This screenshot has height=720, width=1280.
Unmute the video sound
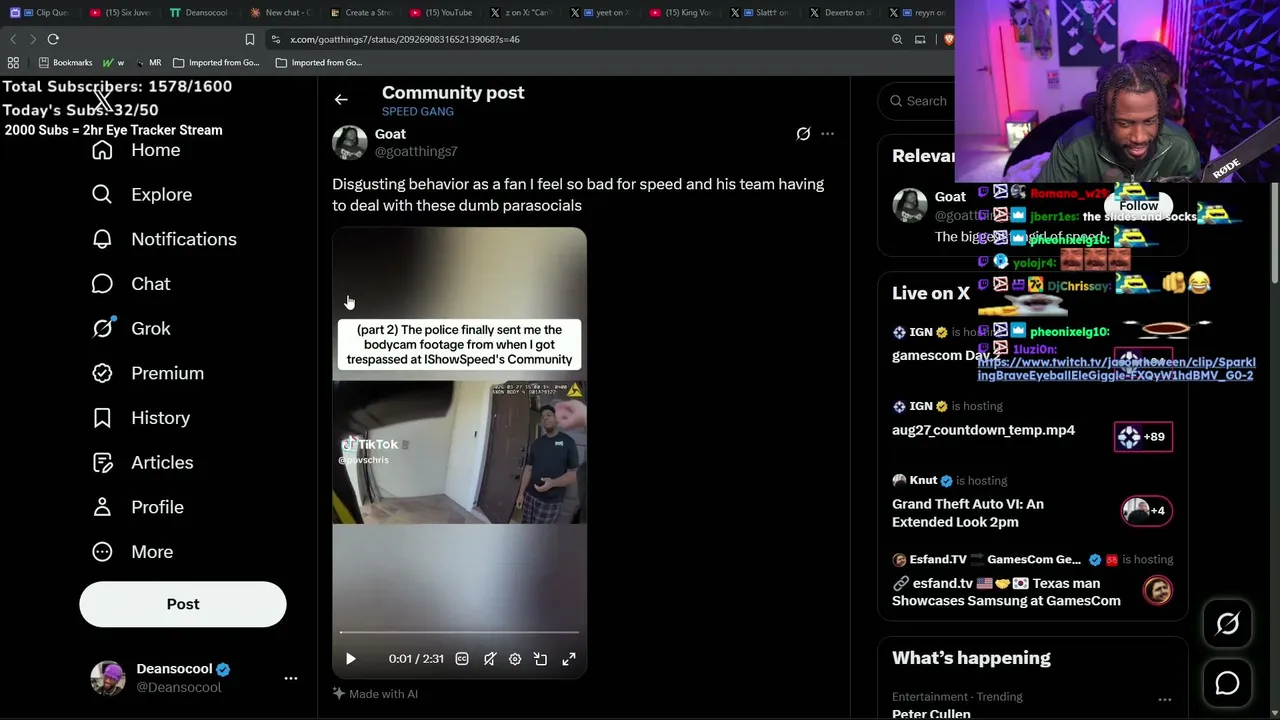coord(490,659)
